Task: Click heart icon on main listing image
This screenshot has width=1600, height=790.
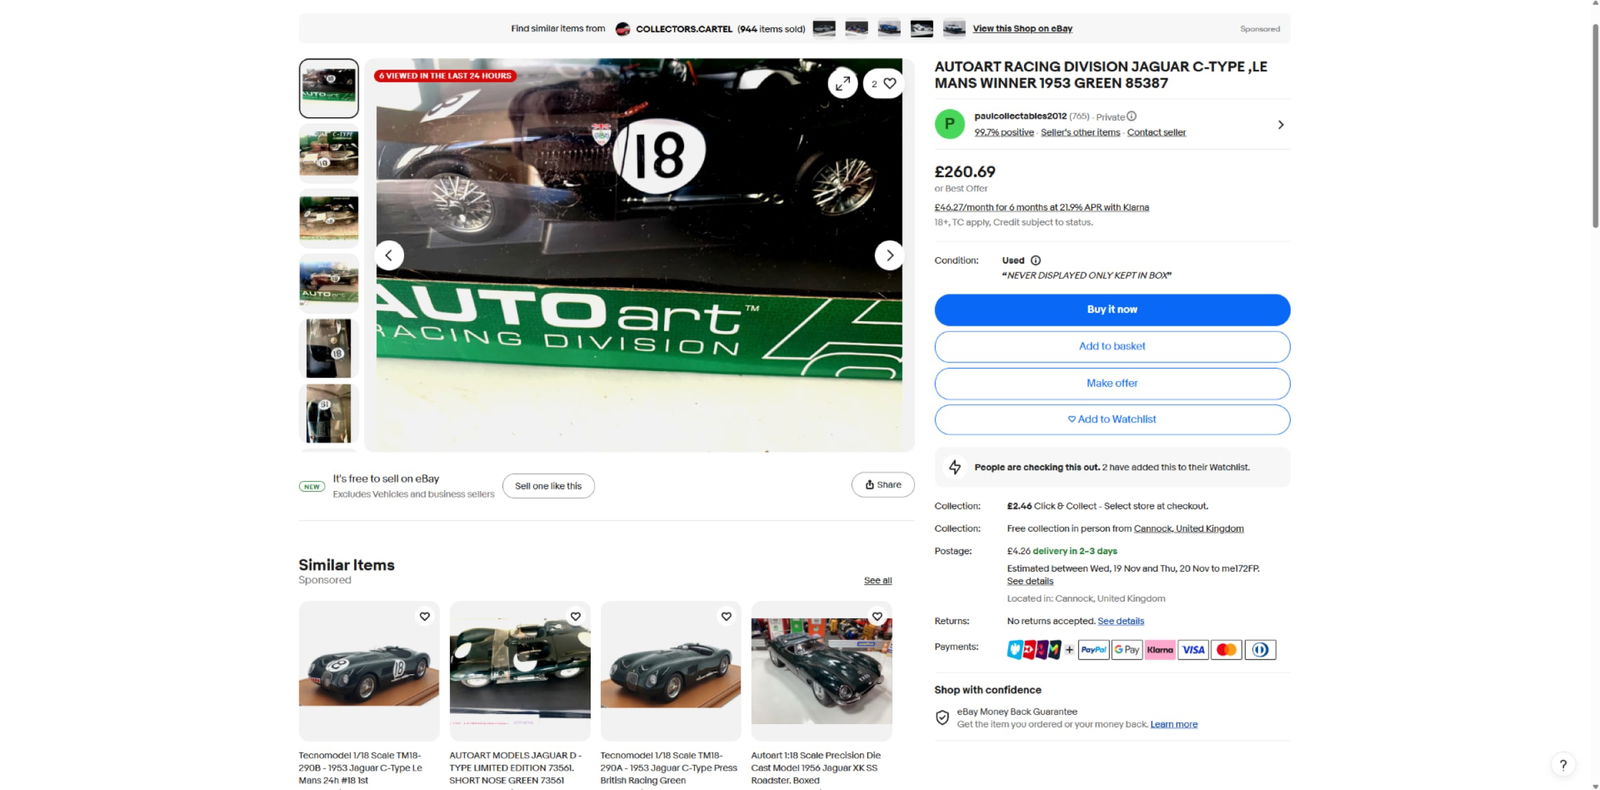Action: coord(883,84)
